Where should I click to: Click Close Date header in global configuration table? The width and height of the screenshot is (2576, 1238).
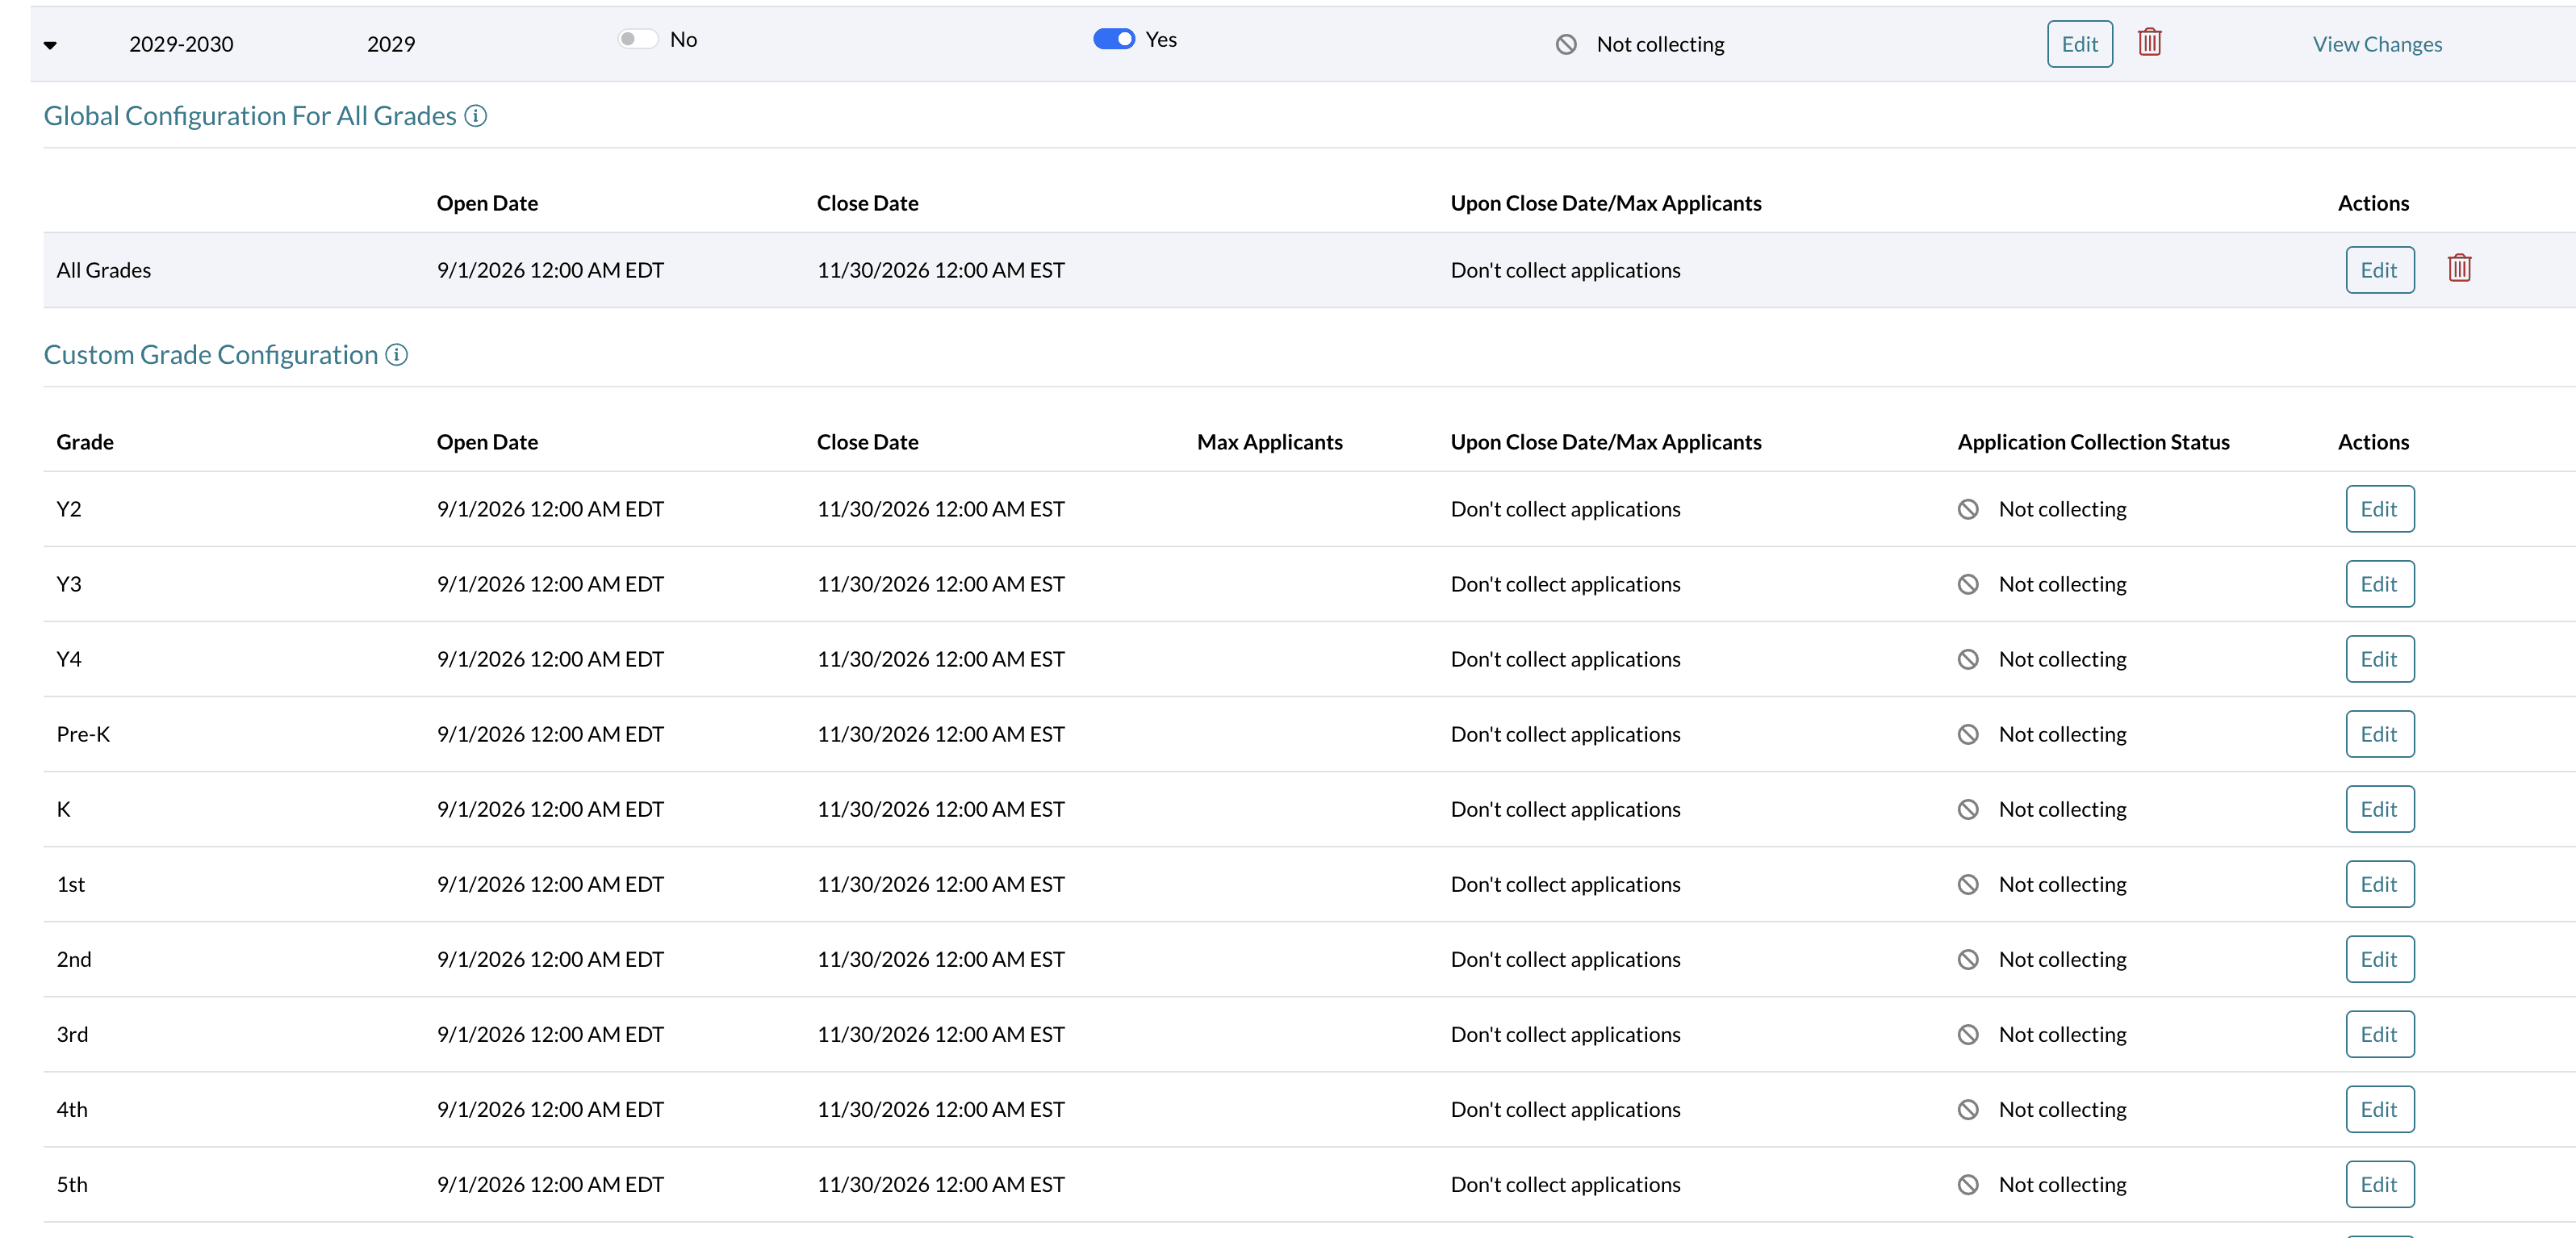[867, 203]
